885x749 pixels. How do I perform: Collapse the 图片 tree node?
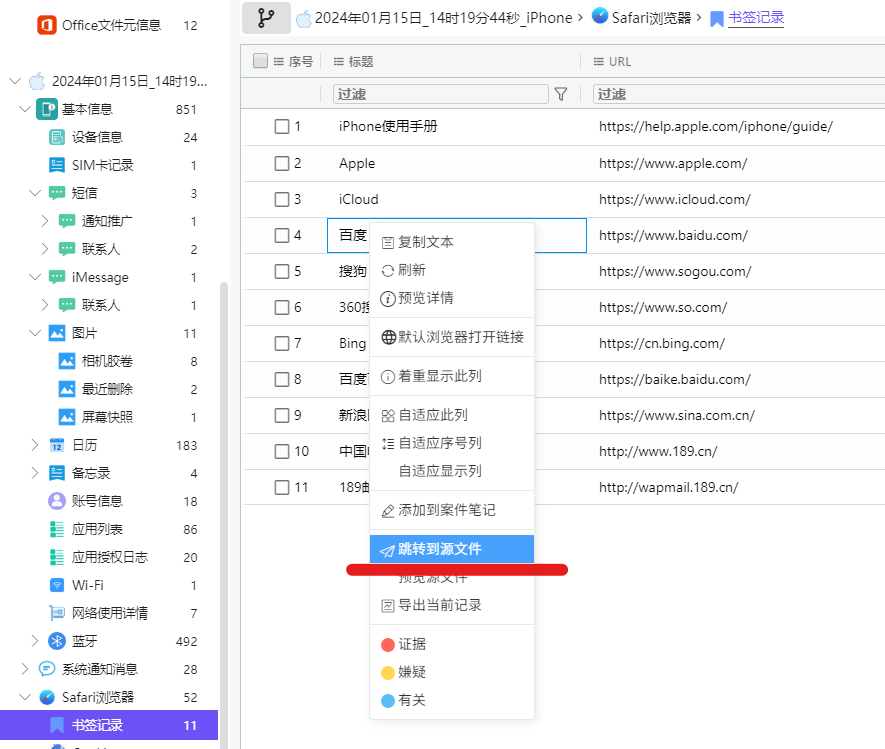(x=35, y=333)
